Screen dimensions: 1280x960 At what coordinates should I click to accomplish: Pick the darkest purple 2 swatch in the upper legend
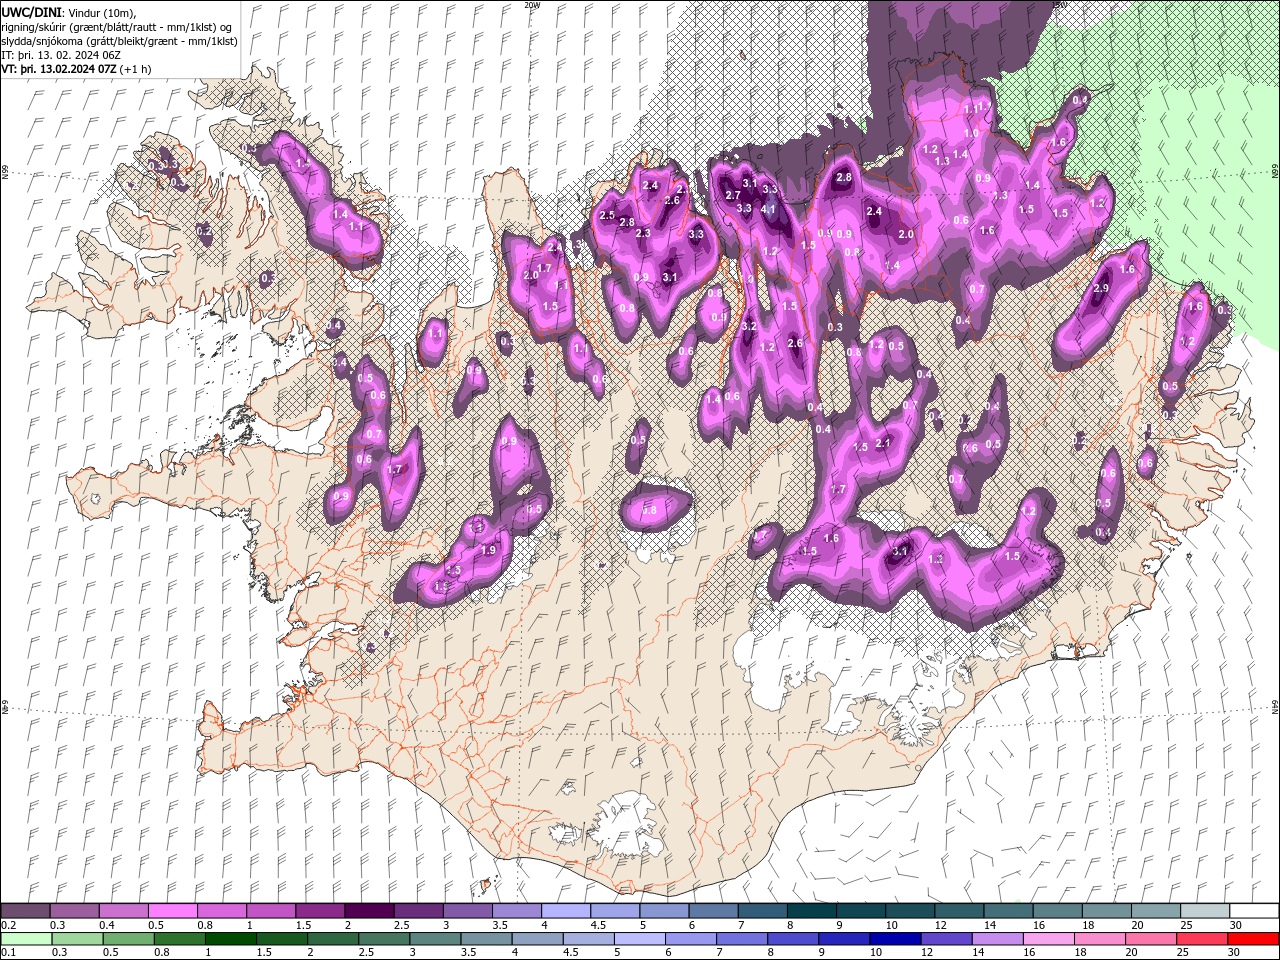pyautogui.click(x=369, y=911)
